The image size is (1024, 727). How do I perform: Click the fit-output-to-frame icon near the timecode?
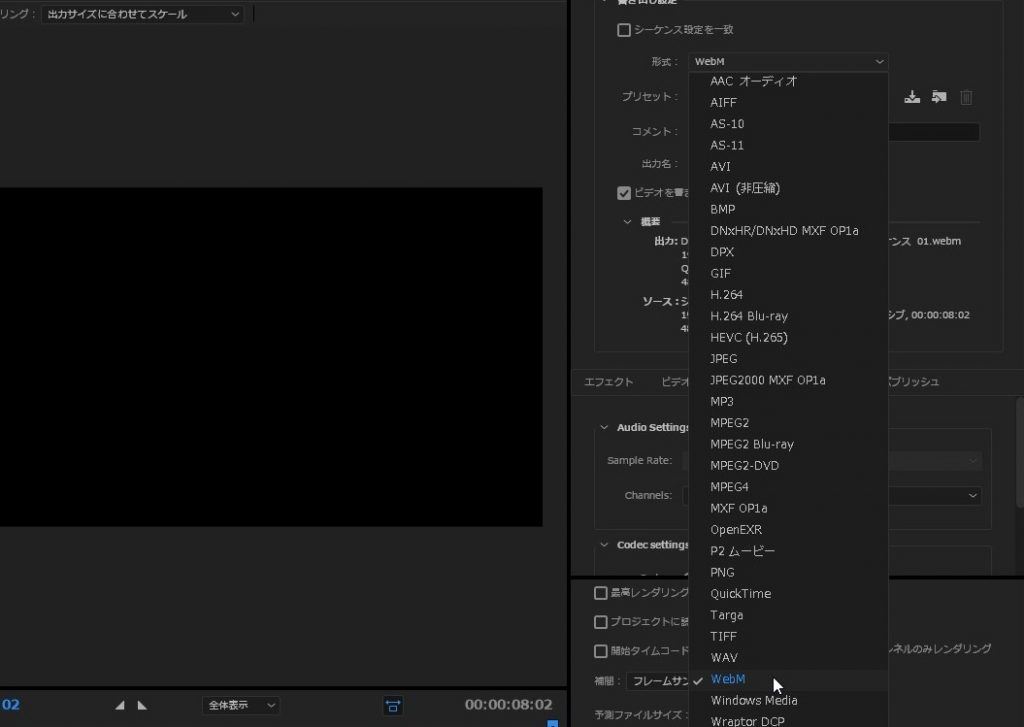394,704
